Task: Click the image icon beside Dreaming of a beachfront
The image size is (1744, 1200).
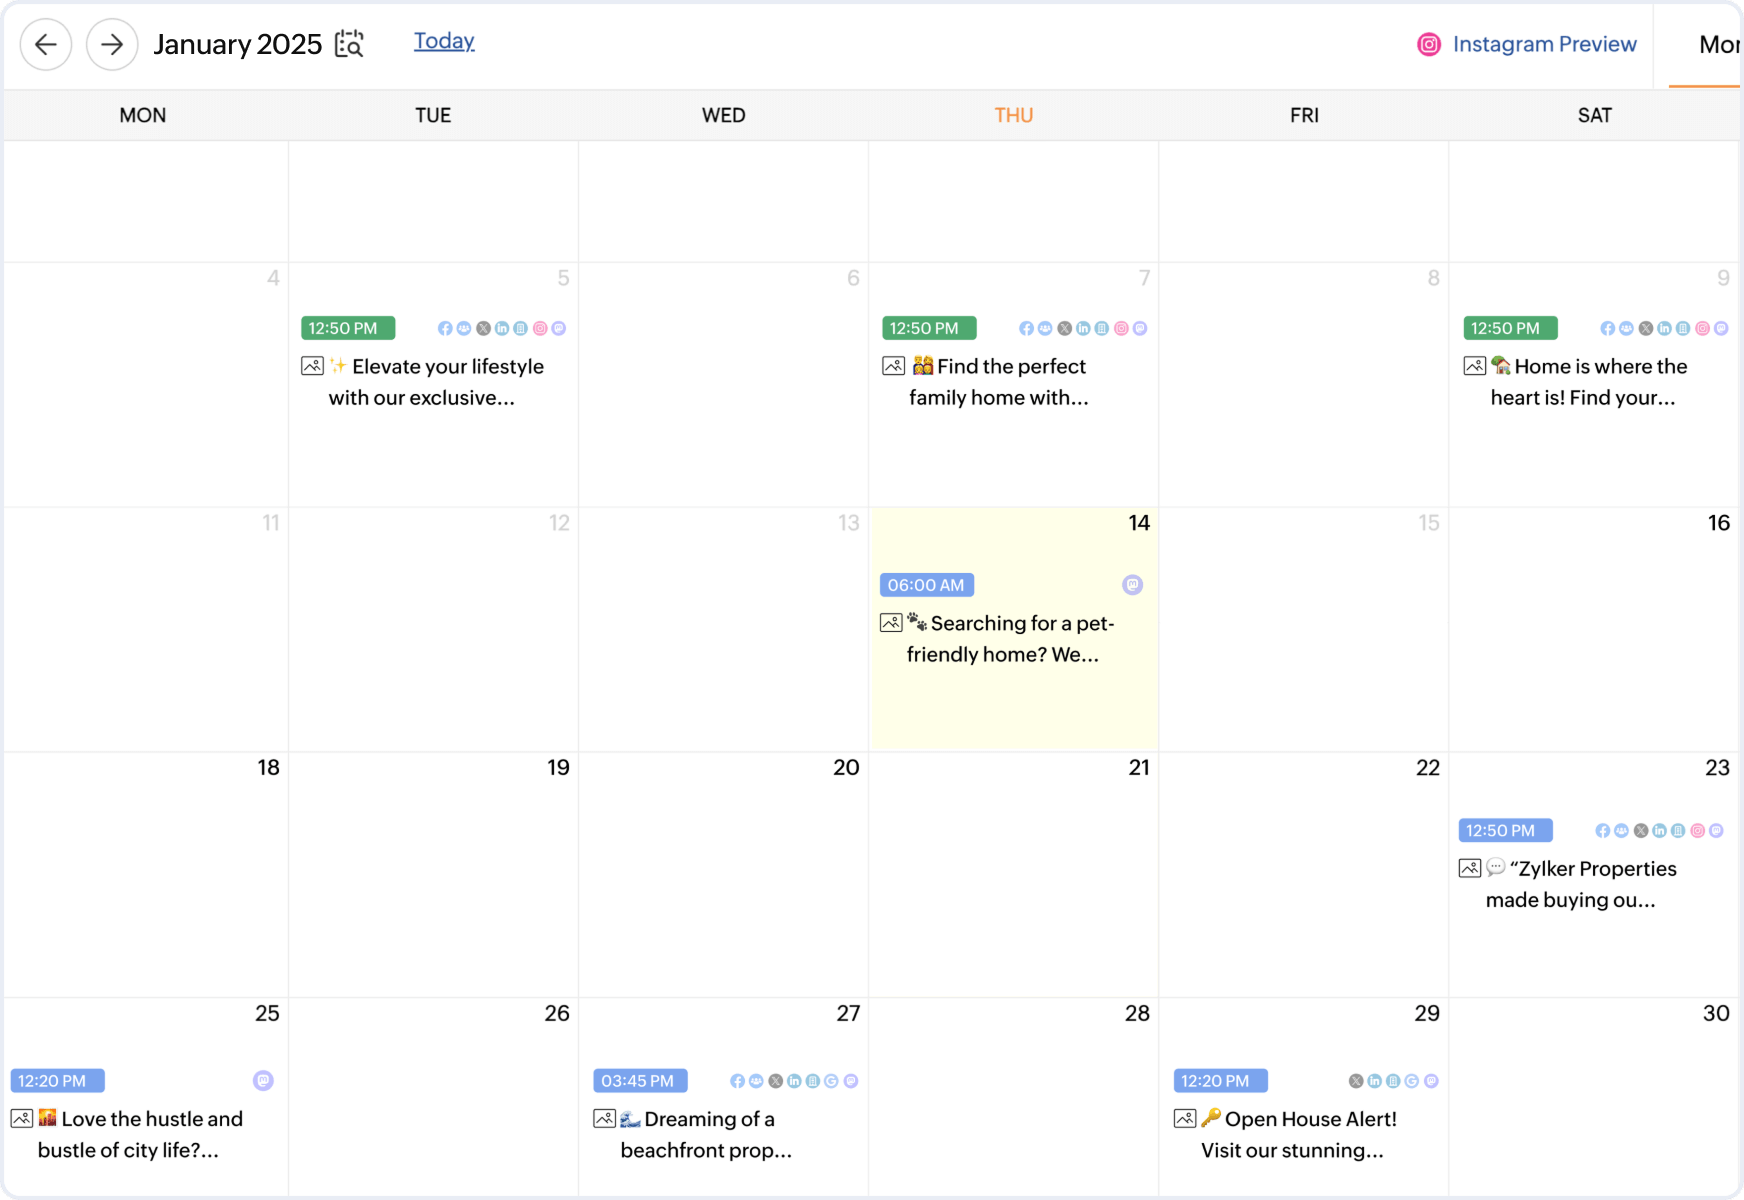Action: [604, 1118]
